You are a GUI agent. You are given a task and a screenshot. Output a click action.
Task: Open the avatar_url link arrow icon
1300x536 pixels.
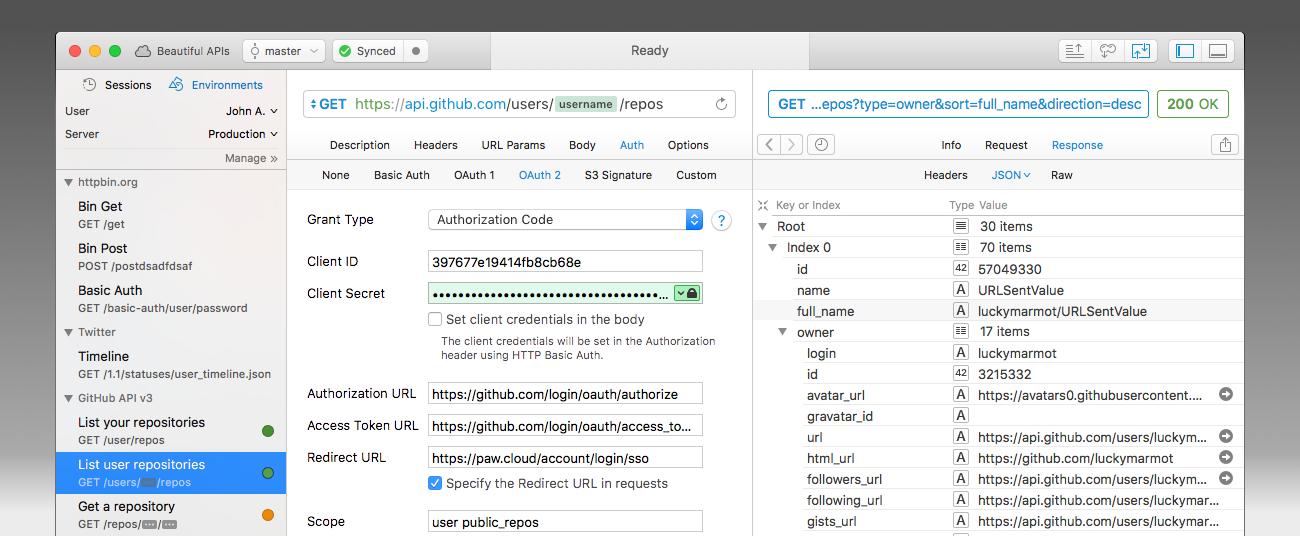[x=1226, y=395]
